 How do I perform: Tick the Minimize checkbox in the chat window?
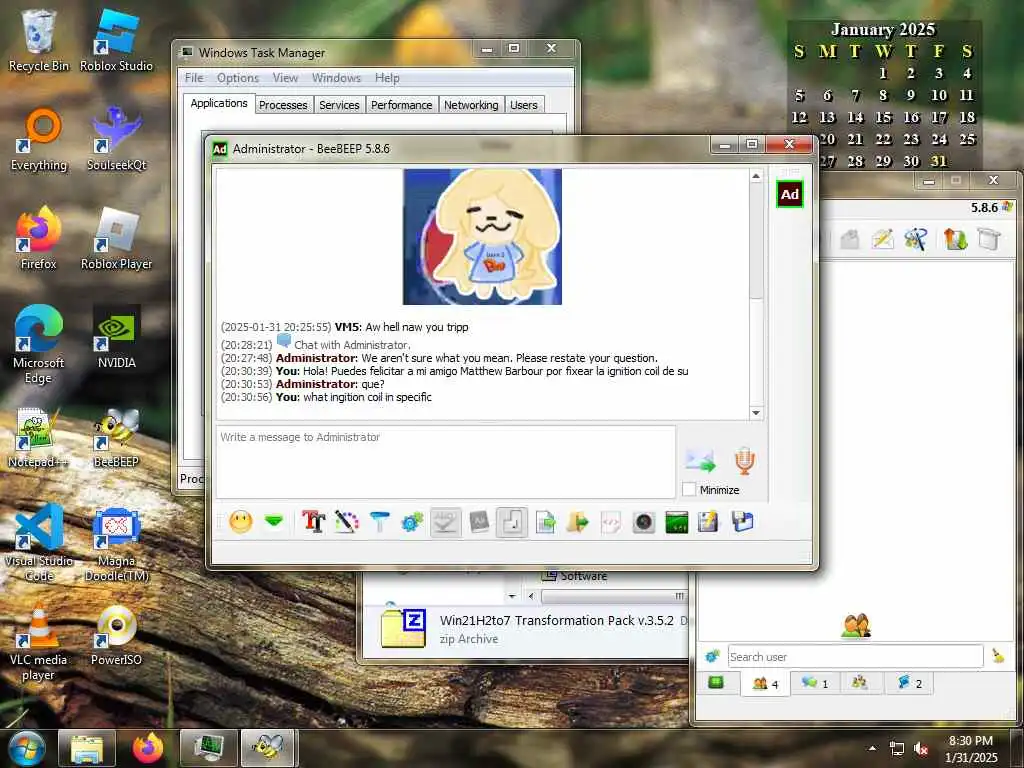pos(689,489)
